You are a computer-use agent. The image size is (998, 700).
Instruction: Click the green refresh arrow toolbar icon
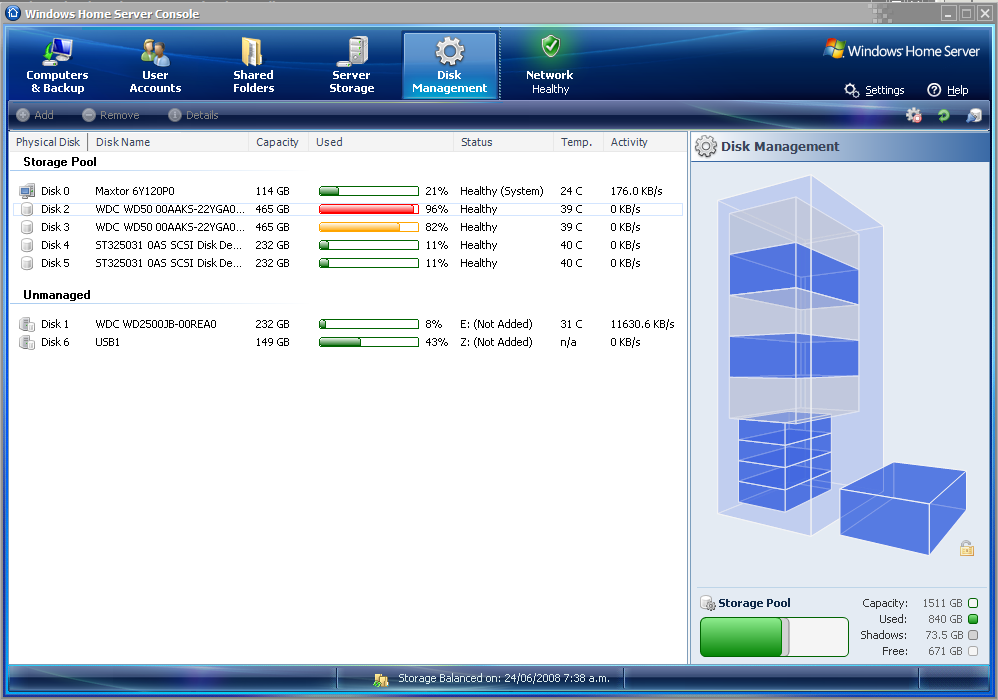943,116
